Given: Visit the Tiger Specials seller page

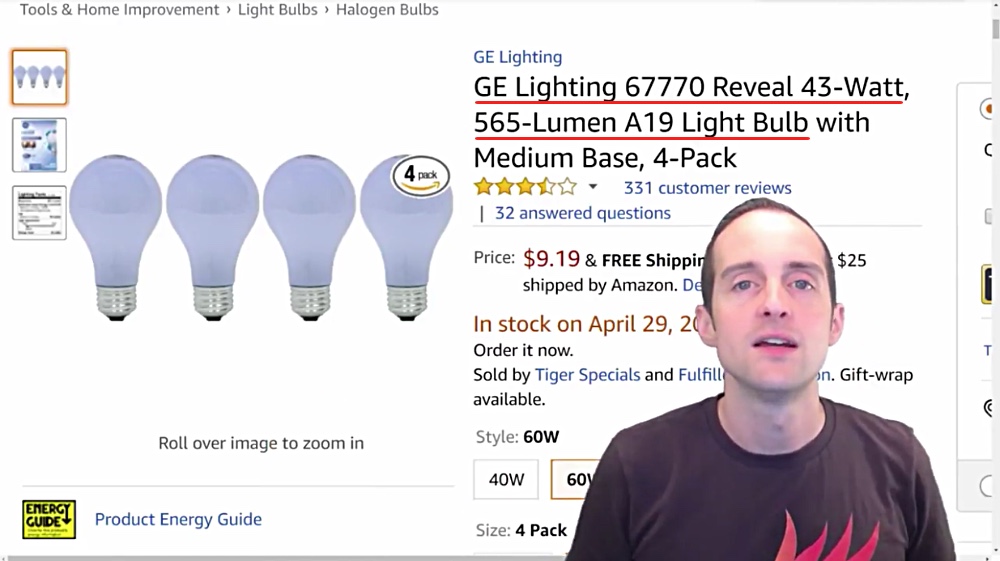Looking at the screenshot, I should (587, 374).
